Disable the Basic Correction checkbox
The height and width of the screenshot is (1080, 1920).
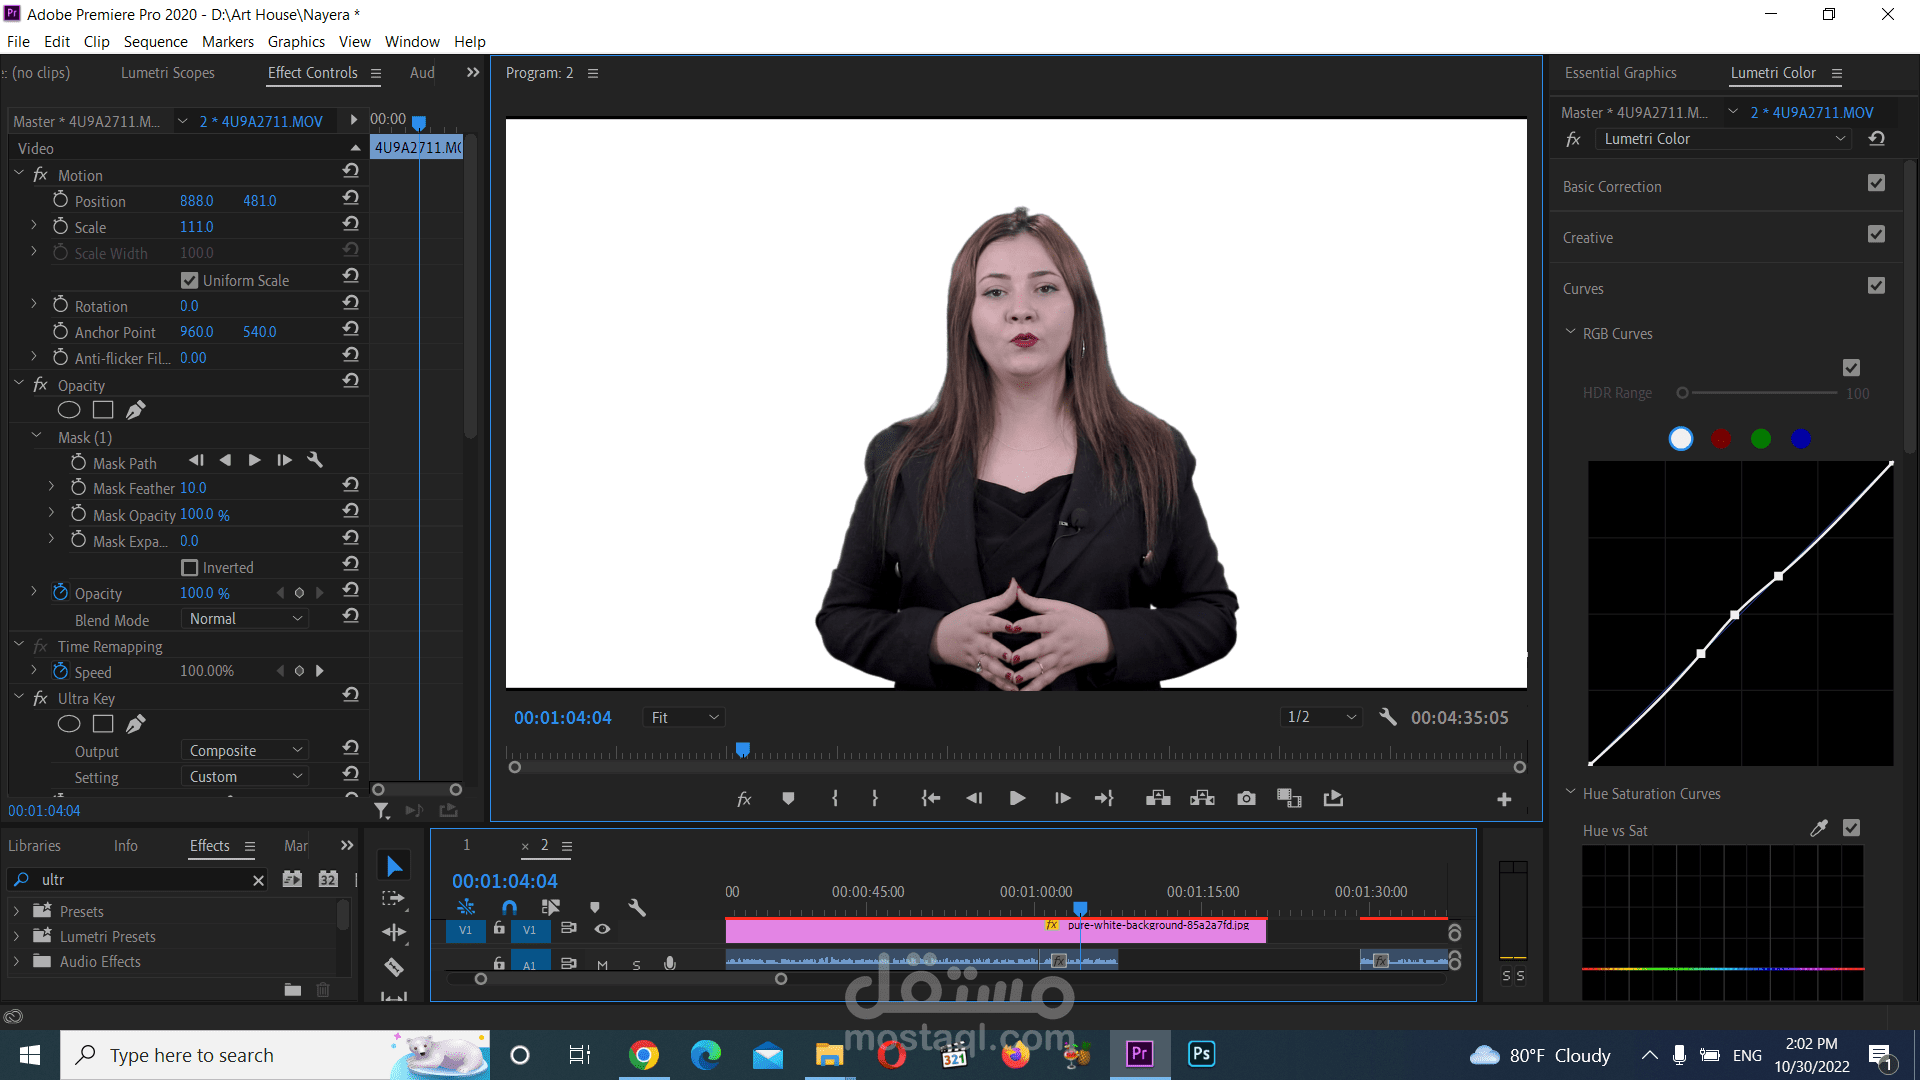click(1876, 183)
